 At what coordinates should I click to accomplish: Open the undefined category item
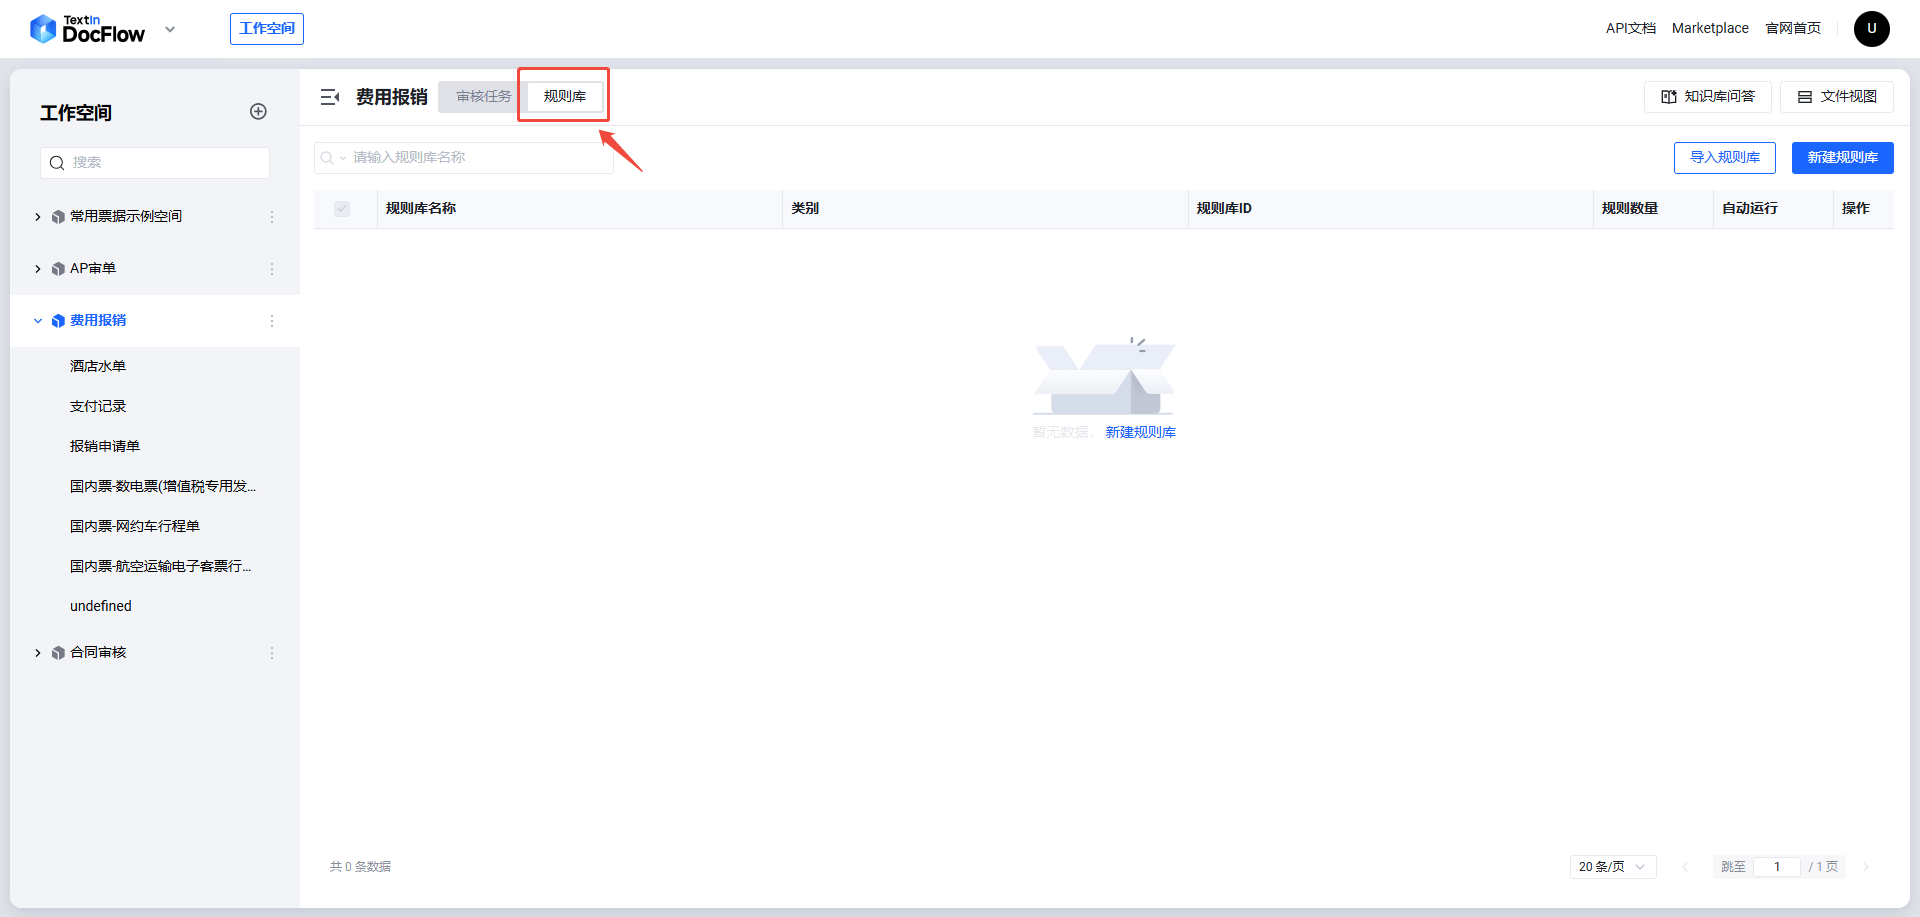(x=101, y=606)
